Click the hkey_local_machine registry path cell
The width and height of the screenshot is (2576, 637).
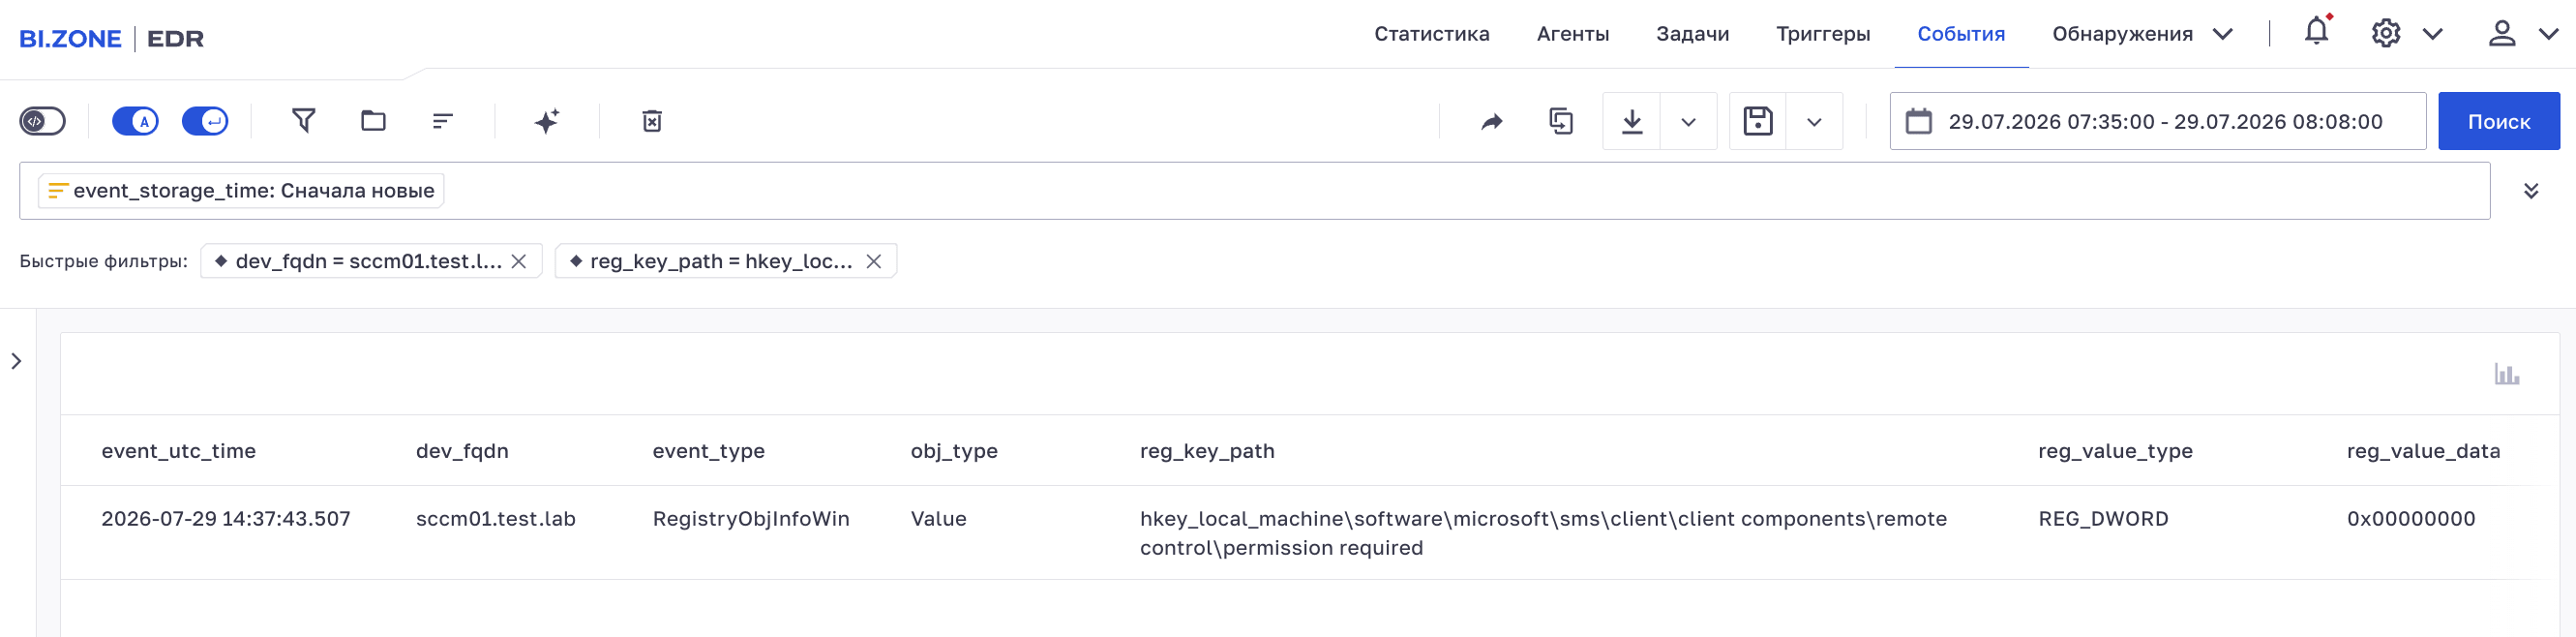[1543, 533]
